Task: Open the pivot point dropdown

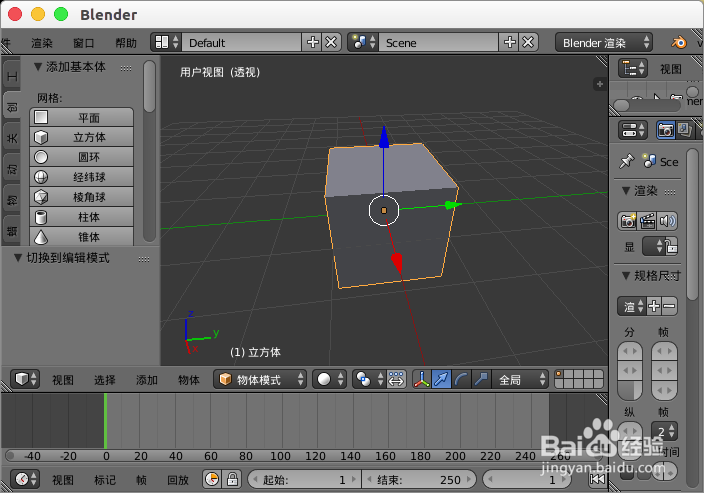Action: pos(369,379)
